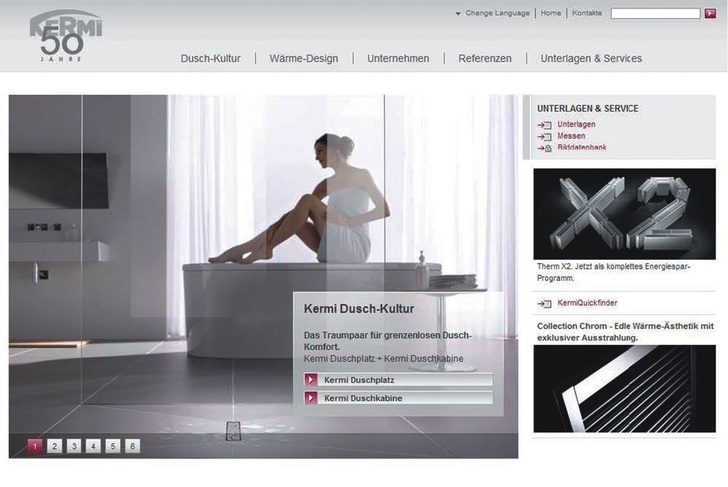The height and width of the screenshot is (487, 728).
Task: Click the Kermi Duschkabine button label
Action: 363,398
